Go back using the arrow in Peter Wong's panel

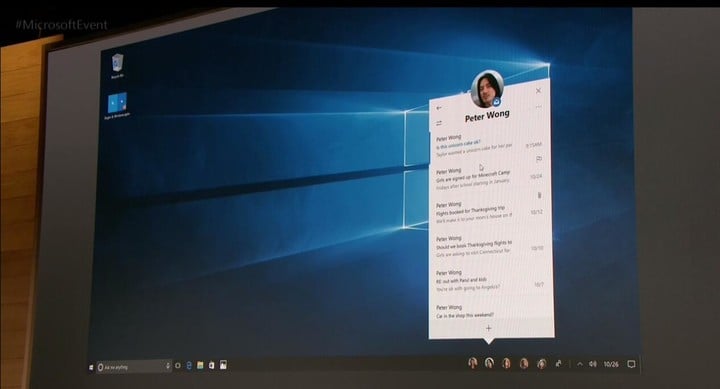pyautogui.click(x=439, y=108)
